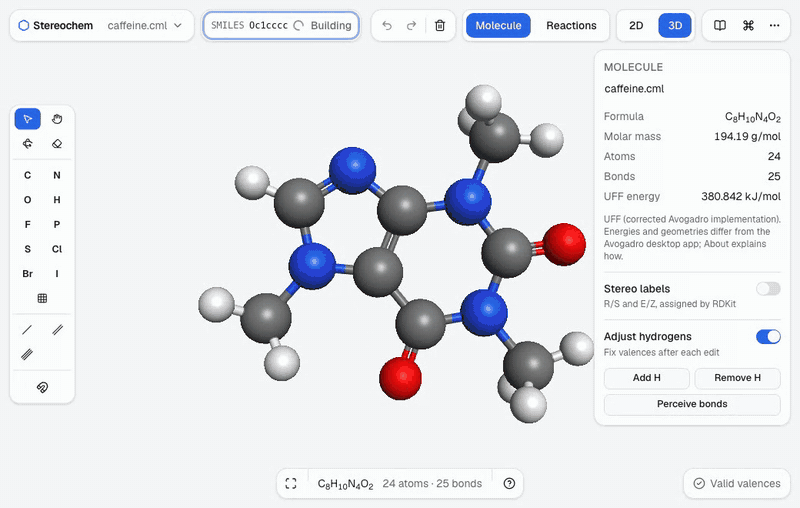
Task: Select sulfur element S
Action: click(x=28, y=249)
